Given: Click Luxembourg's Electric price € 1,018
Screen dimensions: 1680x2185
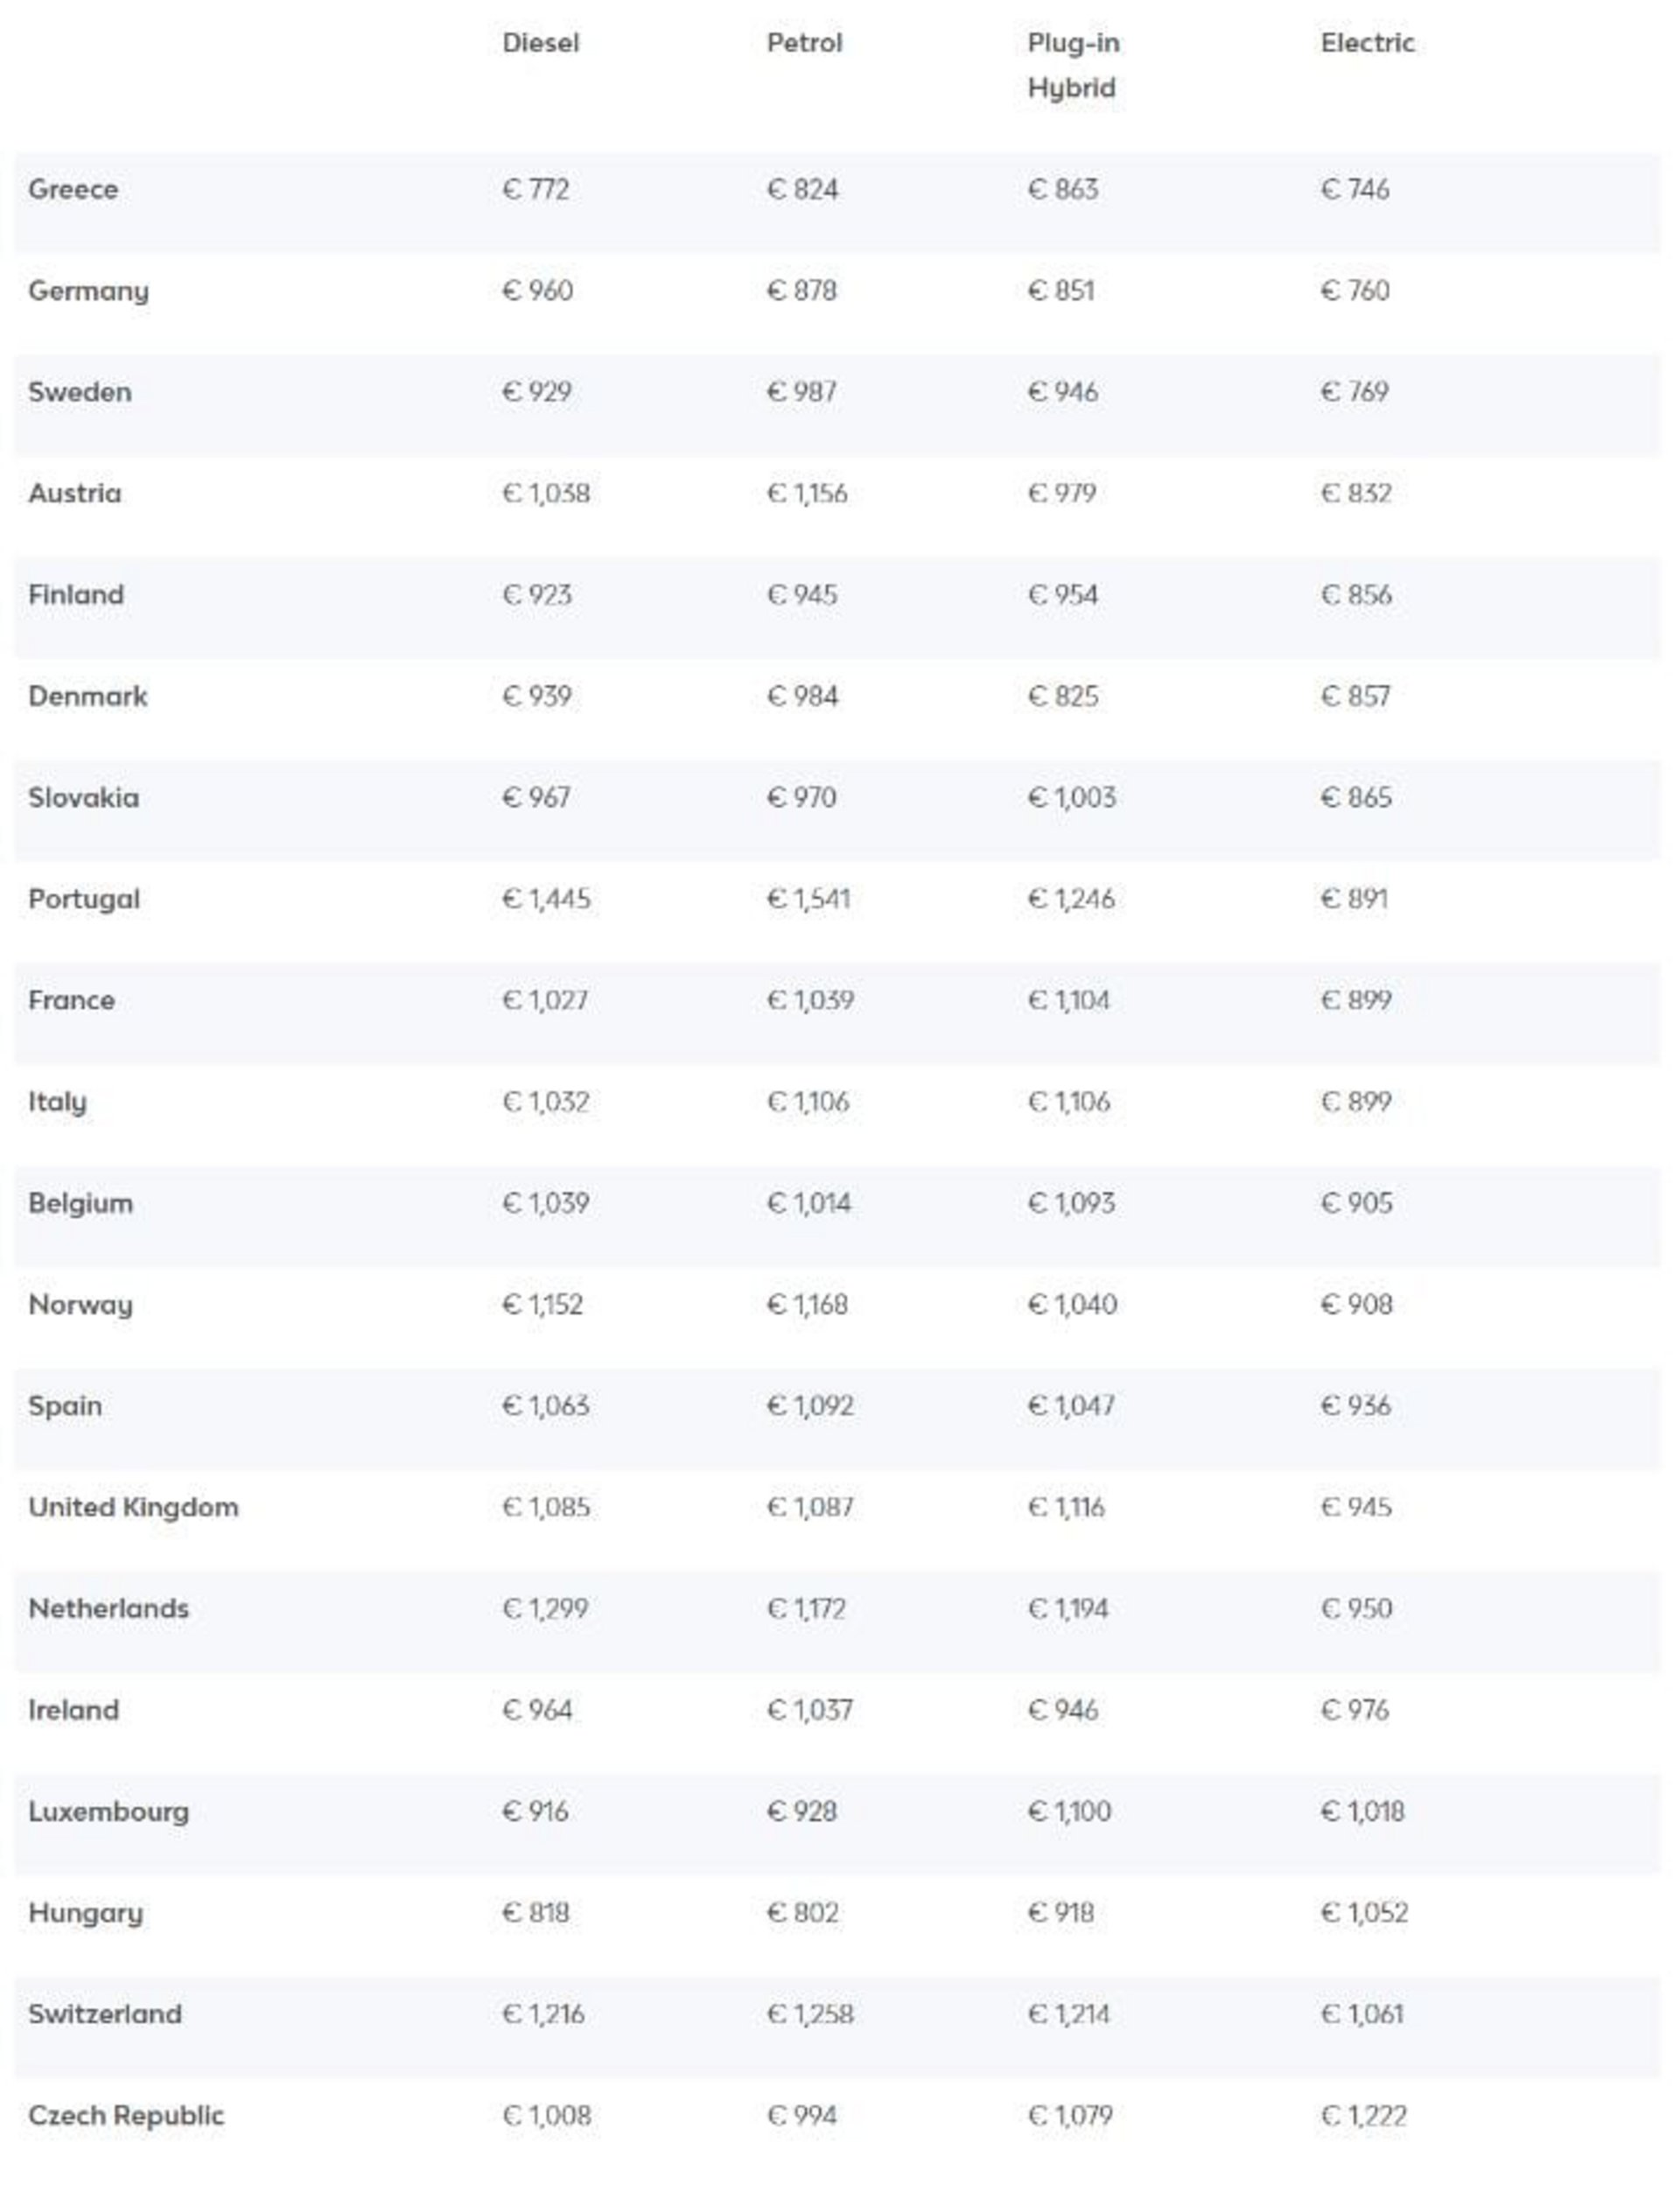Looking at the screenshot, I should pos(1362,1811).
